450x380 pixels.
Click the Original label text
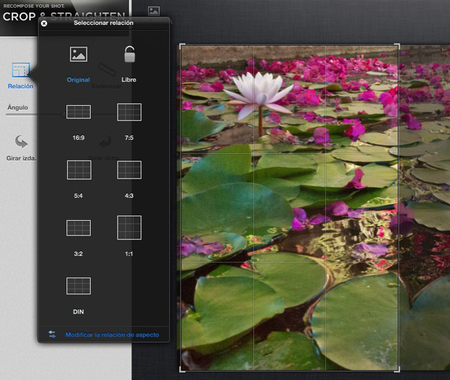78,80
